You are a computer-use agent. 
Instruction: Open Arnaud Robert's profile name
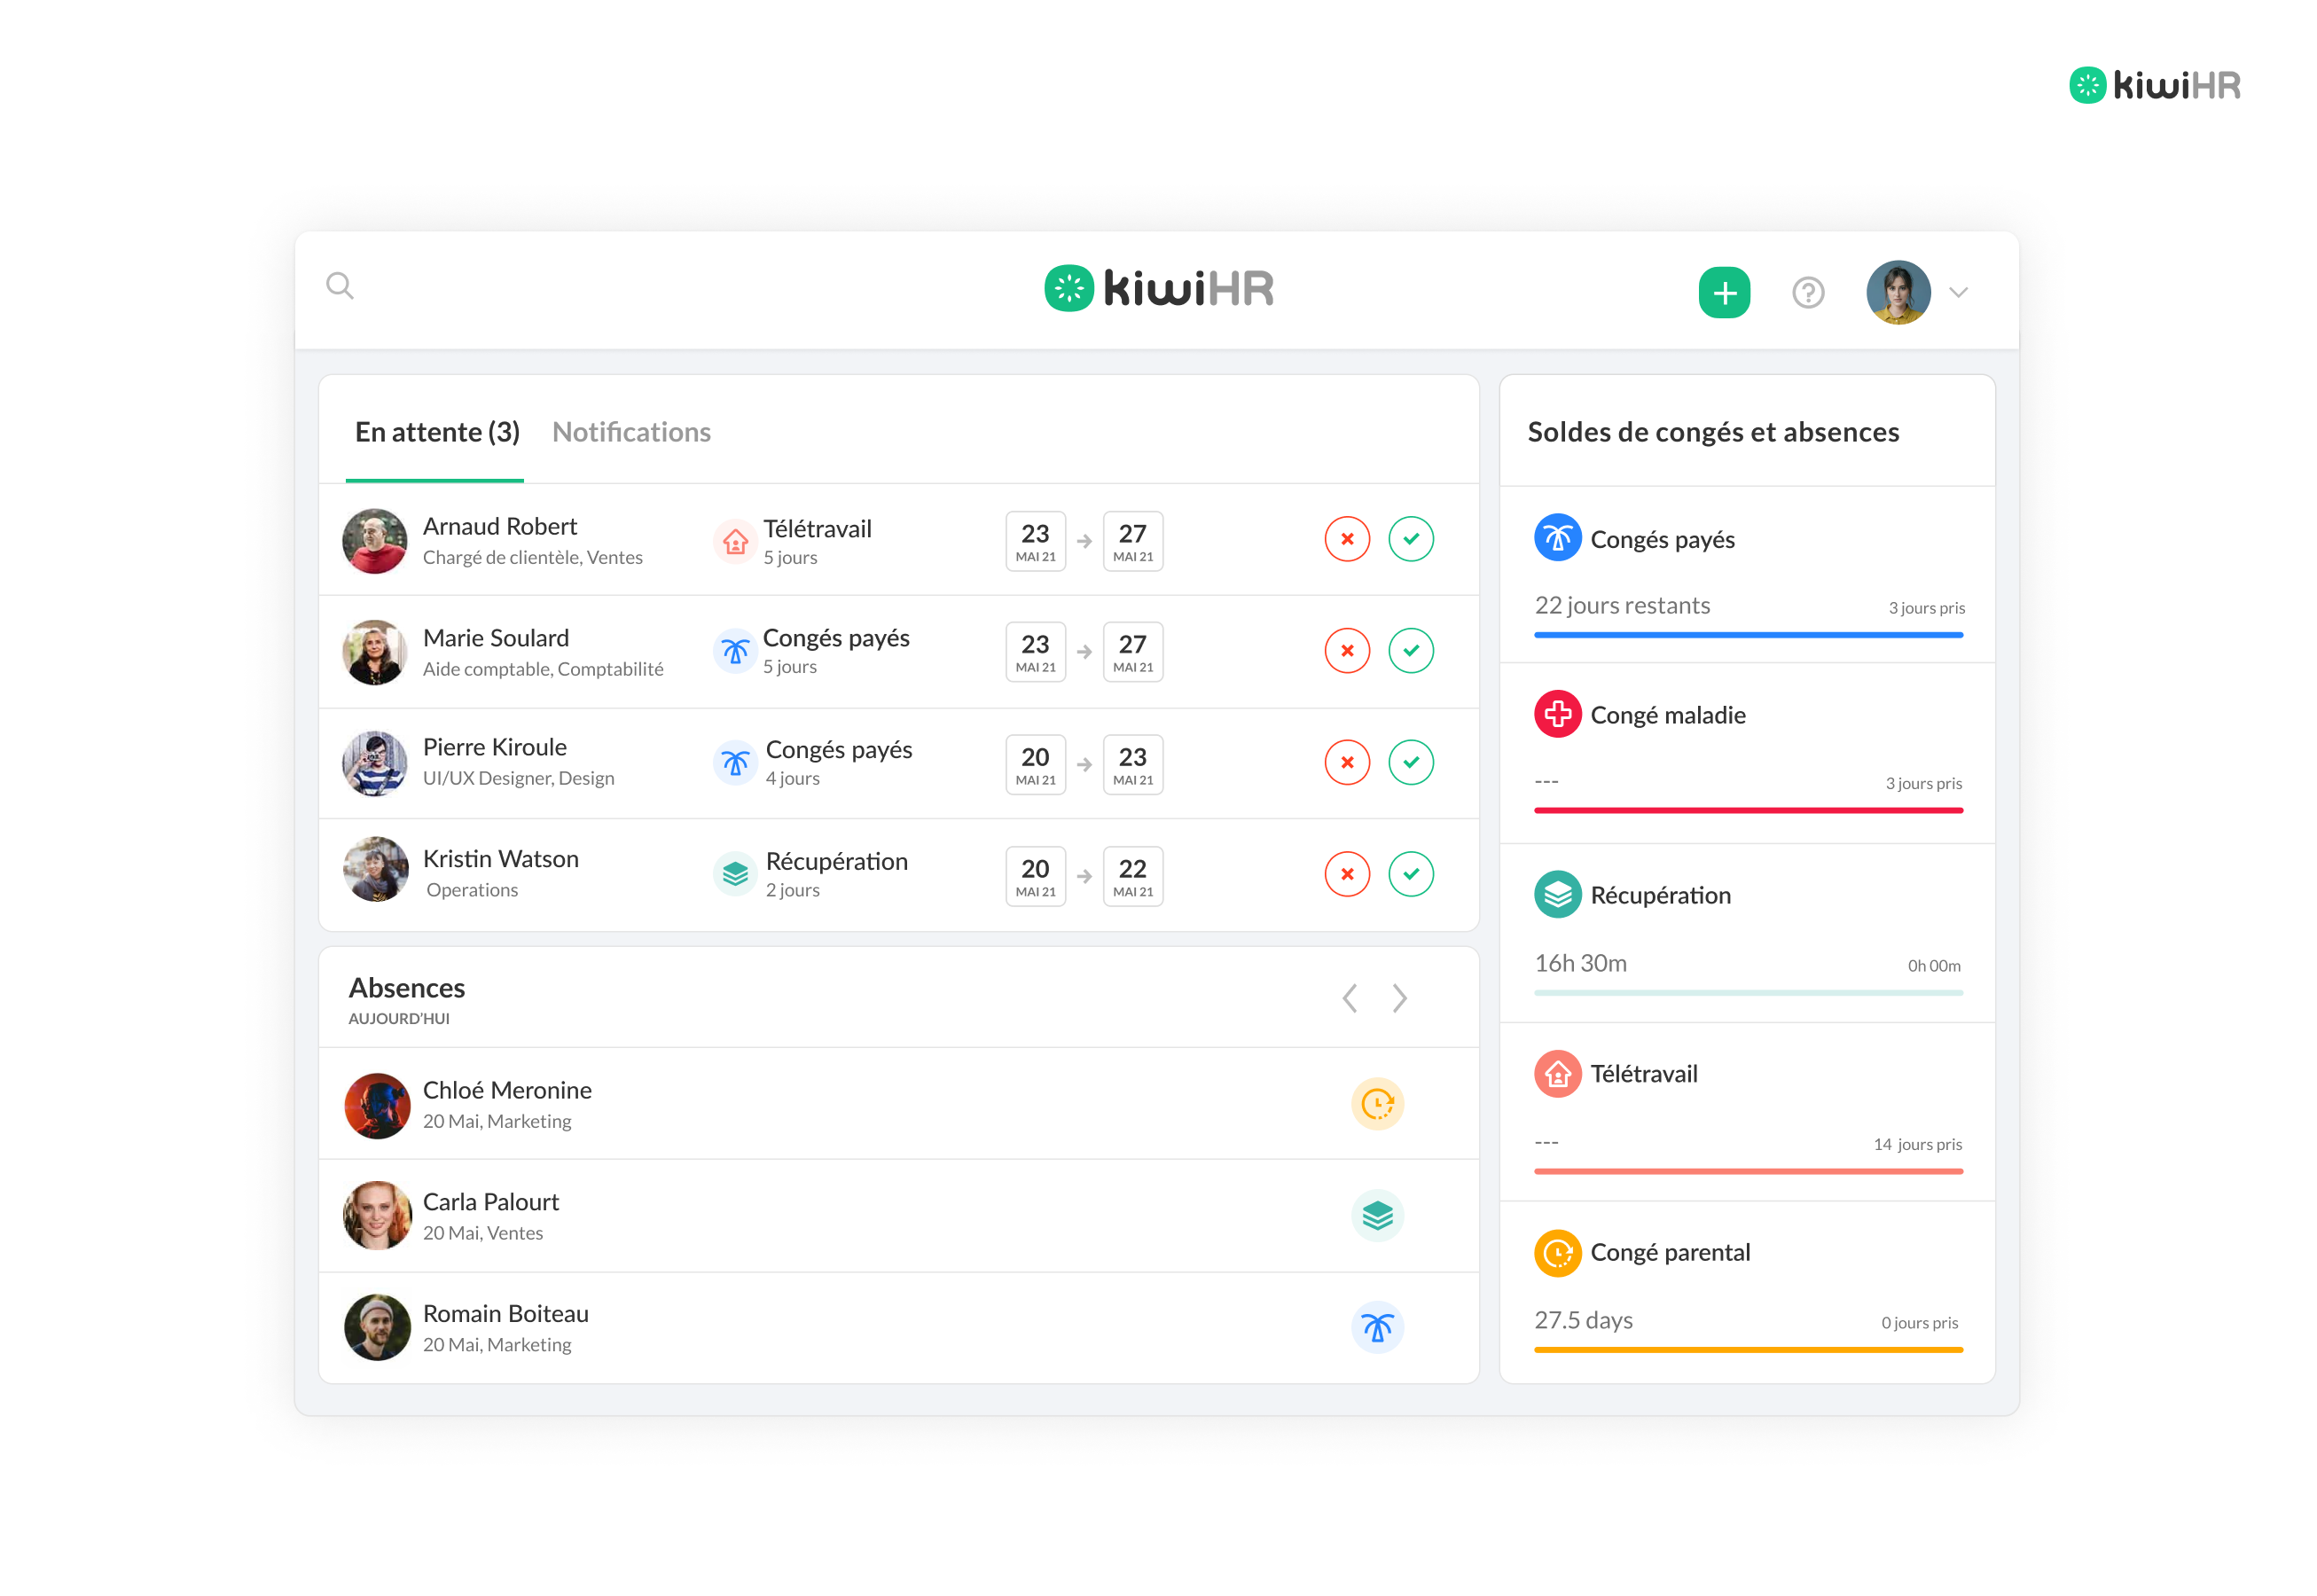(x=499, y=527)
